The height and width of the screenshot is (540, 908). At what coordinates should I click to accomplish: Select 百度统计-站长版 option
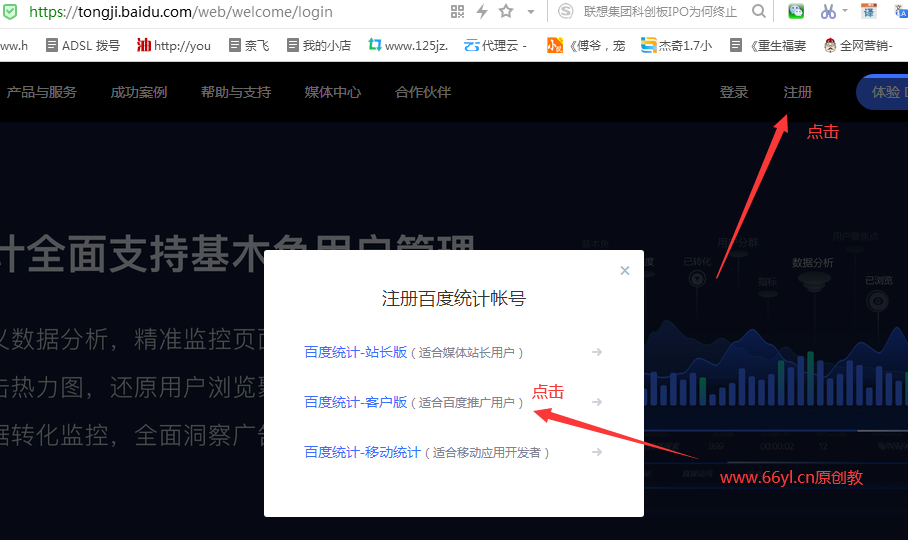point(356,352)
